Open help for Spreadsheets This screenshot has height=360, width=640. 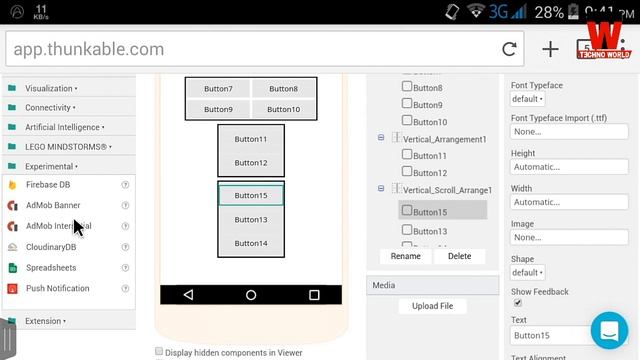coord(125,268)
